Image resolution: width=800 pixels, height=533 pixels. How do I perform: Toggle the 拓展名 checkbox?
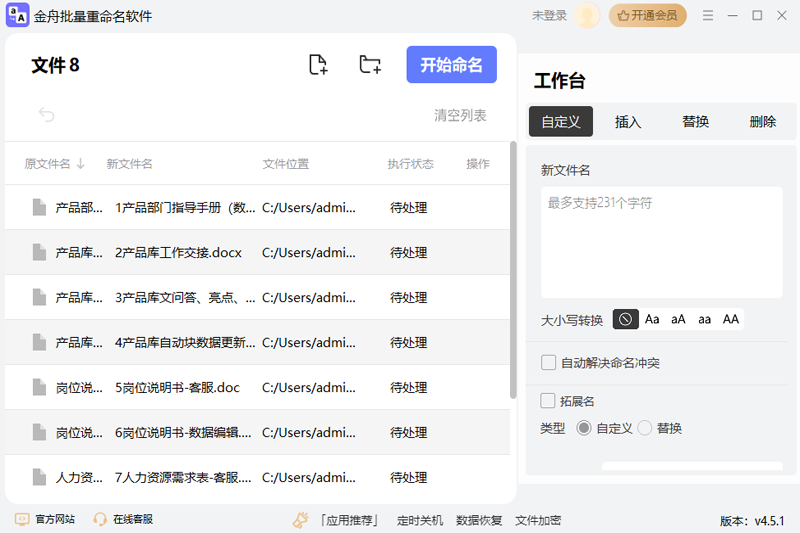pos(548,401)
